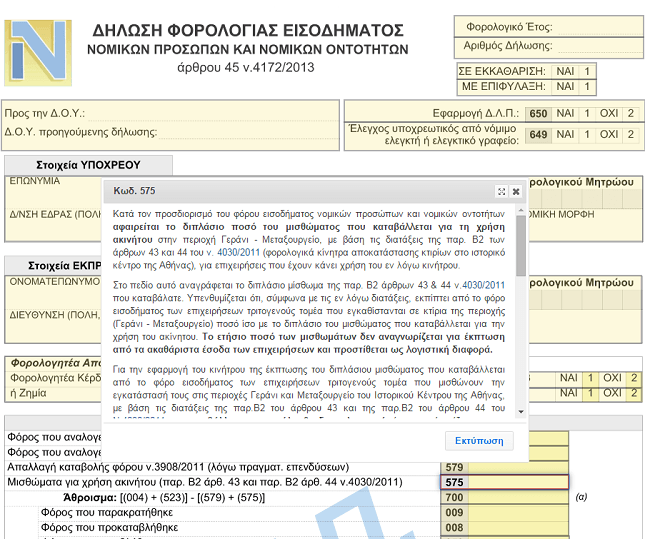Select ΝΑΙ 1 for ΣΕ ΕΚΚΑΘΑΡΙΣΗ
The width and height of the screenshot is (645, 539).
coord(574,72)
